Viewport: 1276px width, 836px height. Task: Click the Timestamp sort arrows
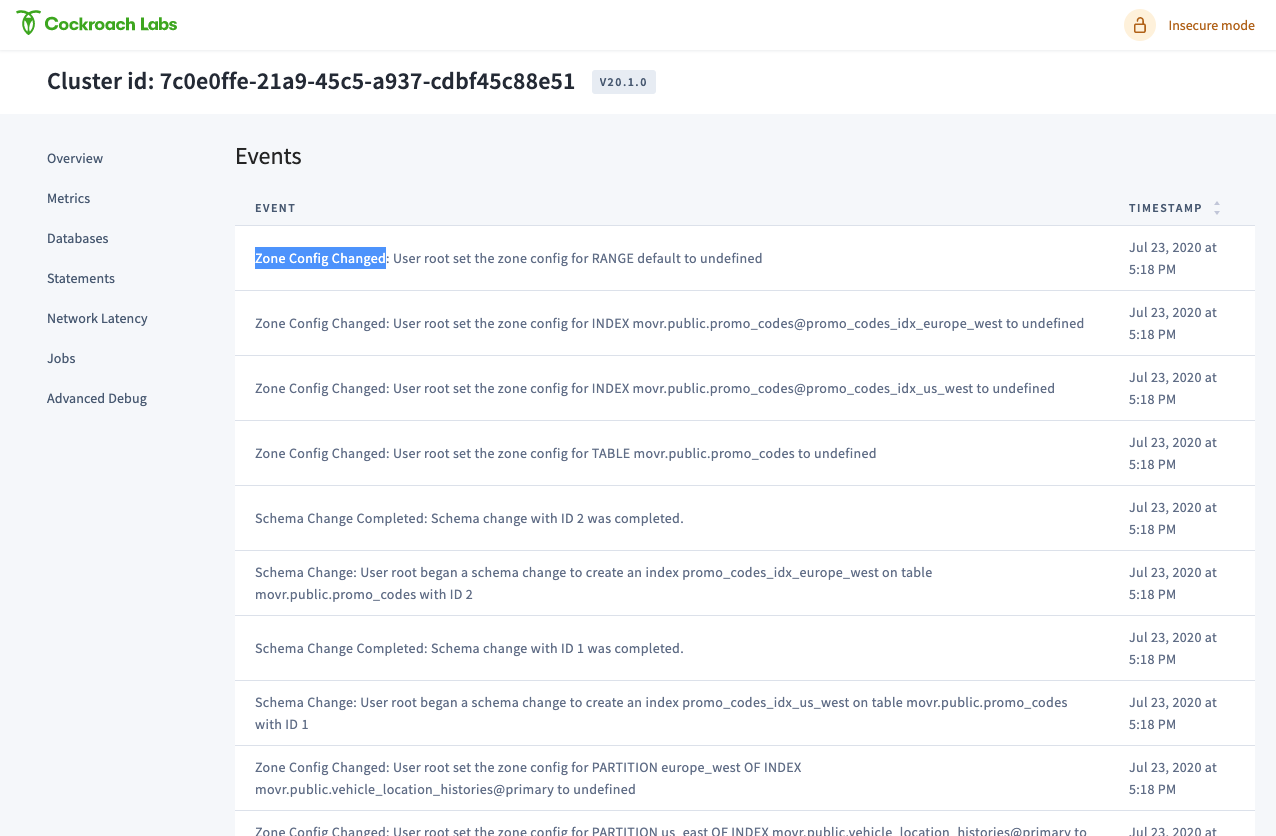(x=1216, y=207)
